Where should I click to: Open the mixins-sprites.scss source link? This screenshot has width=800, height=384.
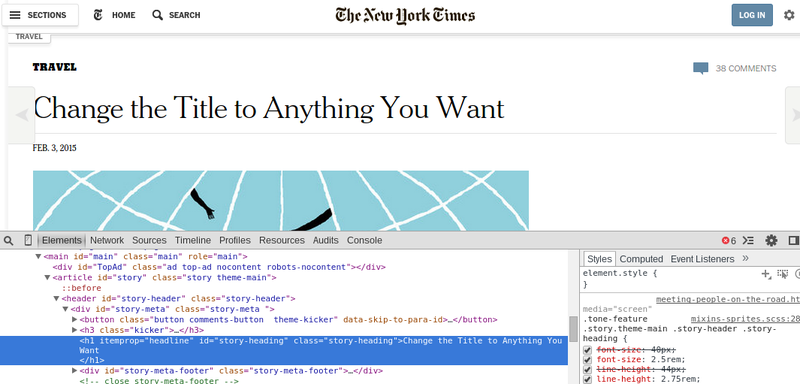(745, 319)
